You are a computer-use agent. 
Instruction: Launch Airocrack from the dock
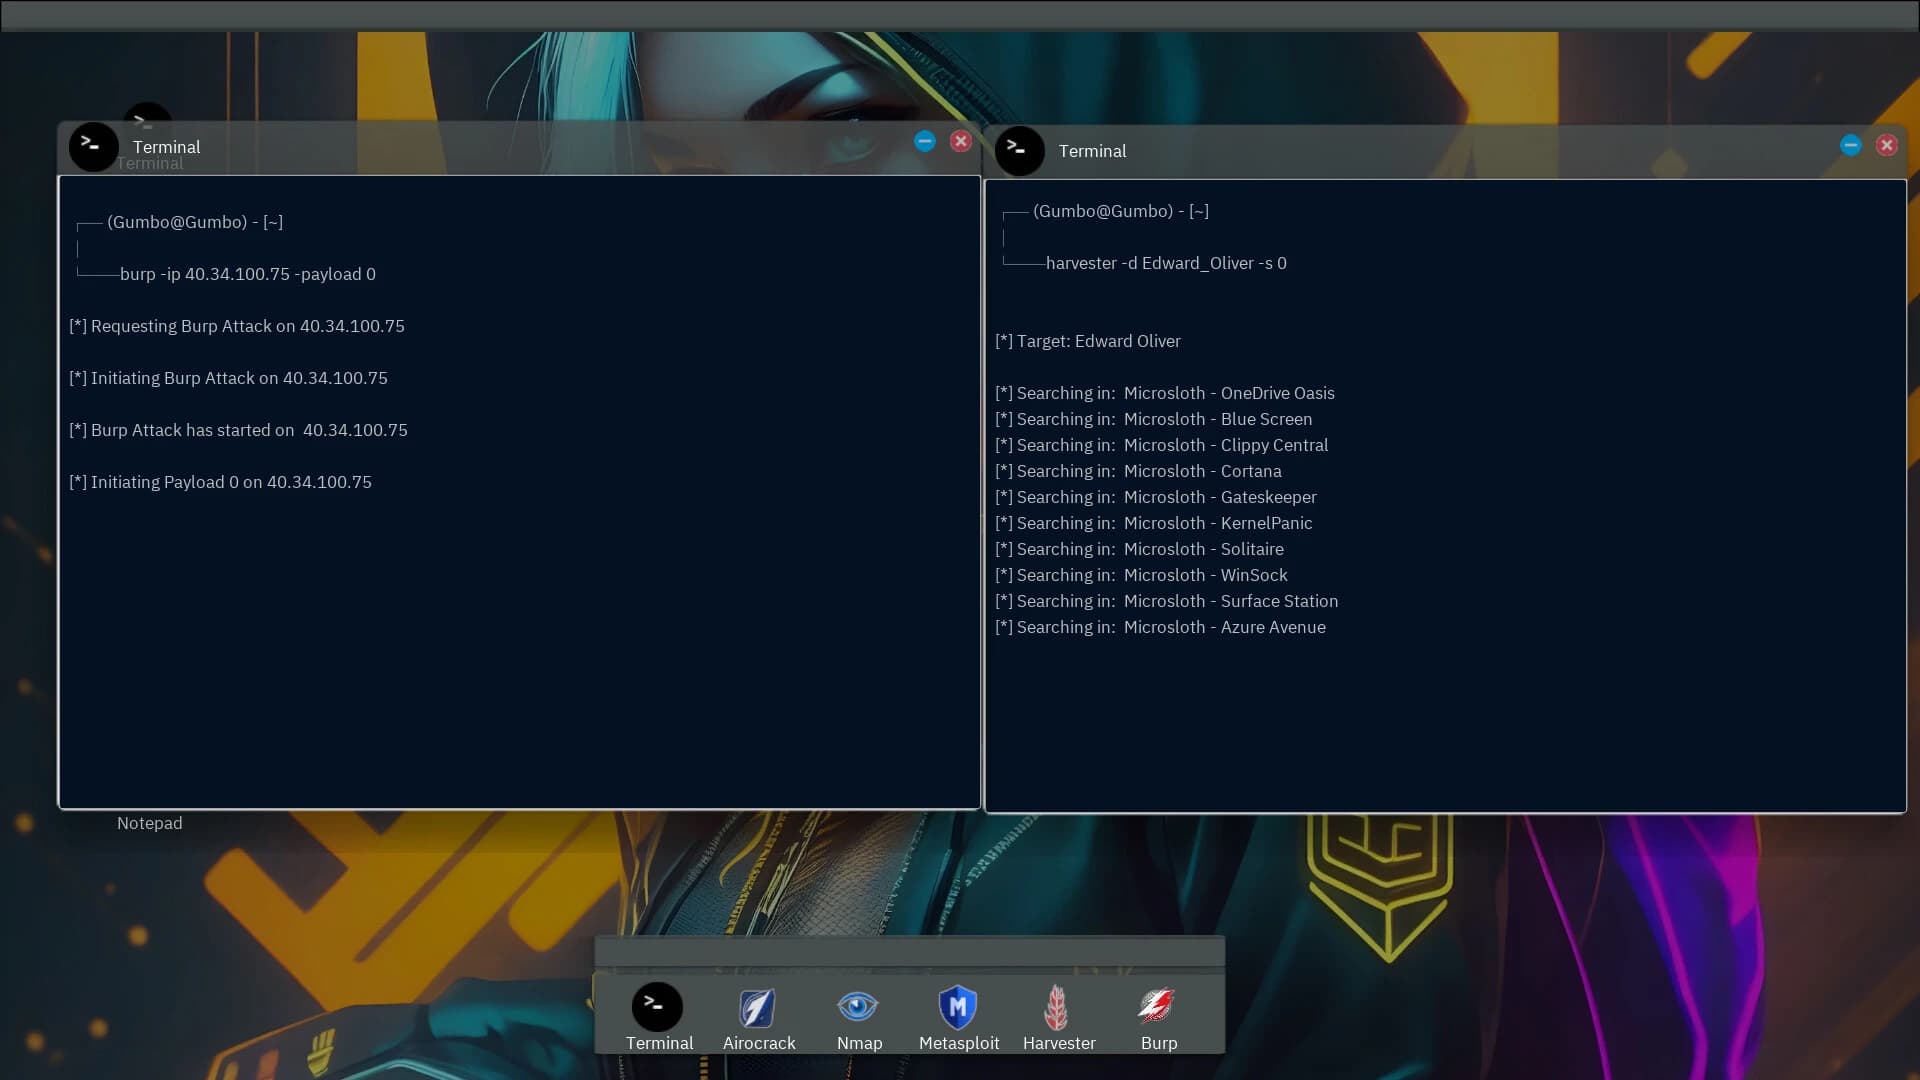pyautogui.click(x=757, y=1007)
